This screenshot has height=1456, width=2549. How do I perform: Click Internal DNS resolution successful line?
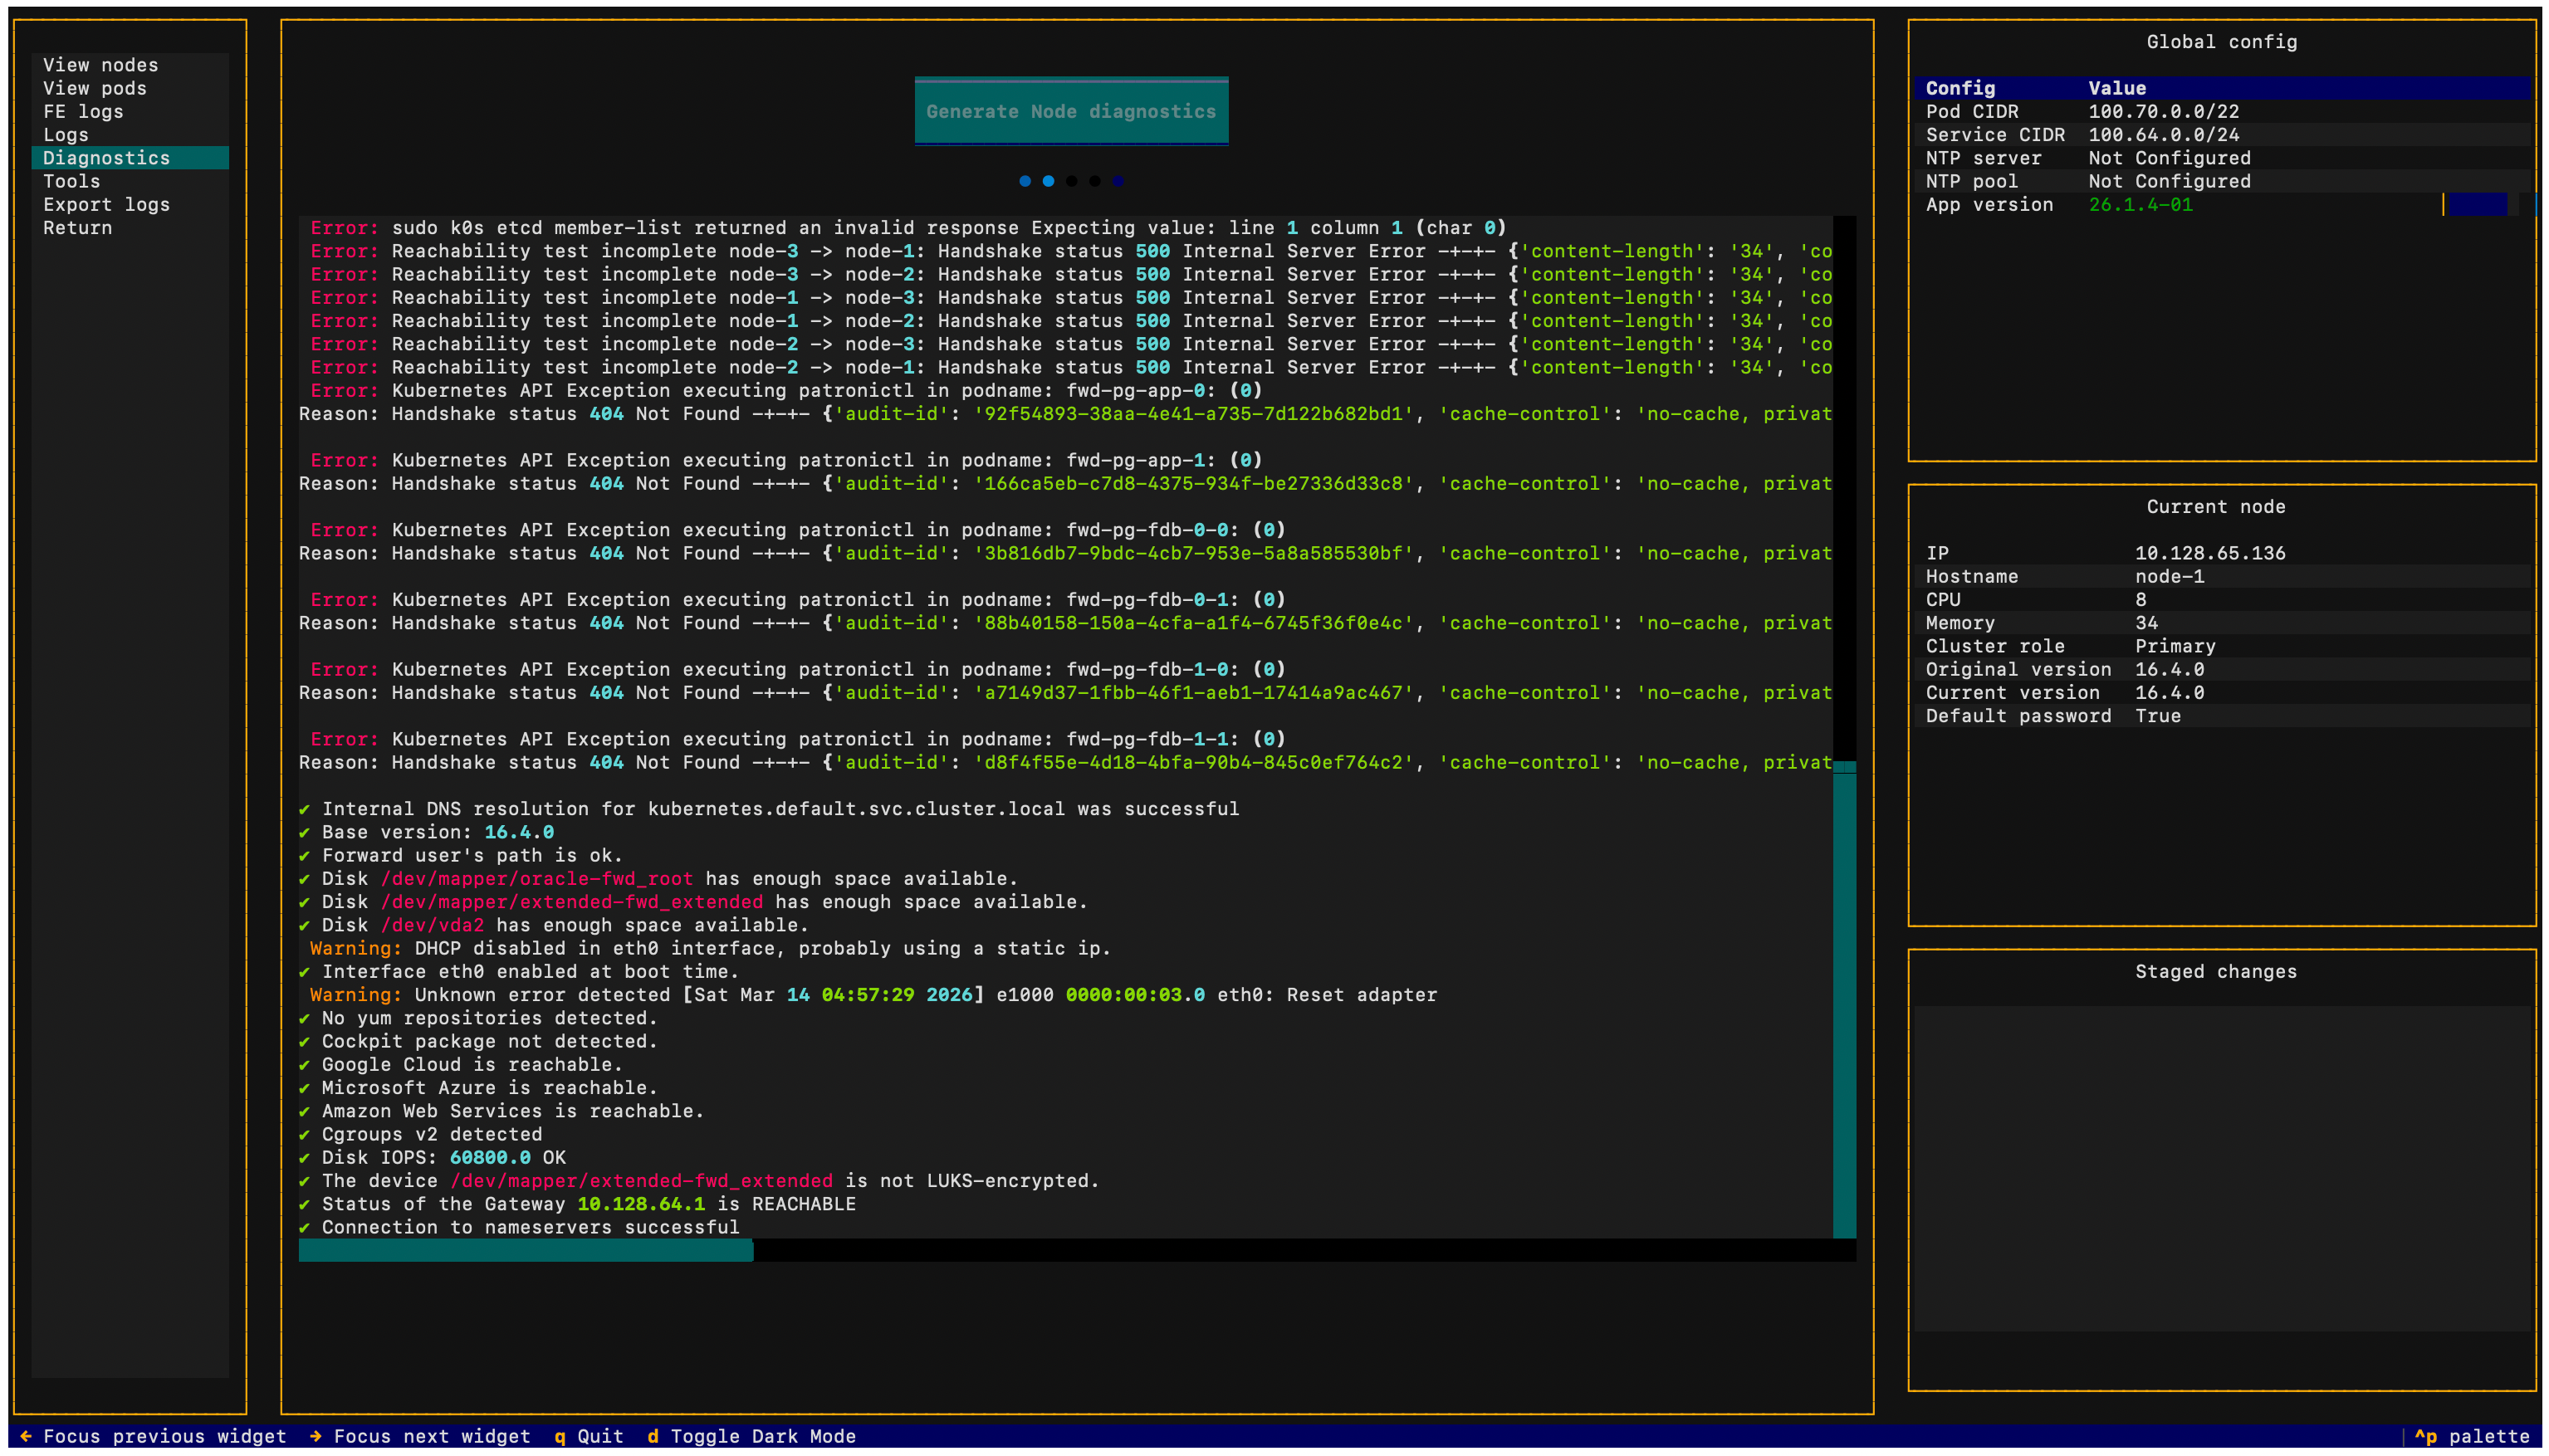pyautogui.click(x=769, y=809)
